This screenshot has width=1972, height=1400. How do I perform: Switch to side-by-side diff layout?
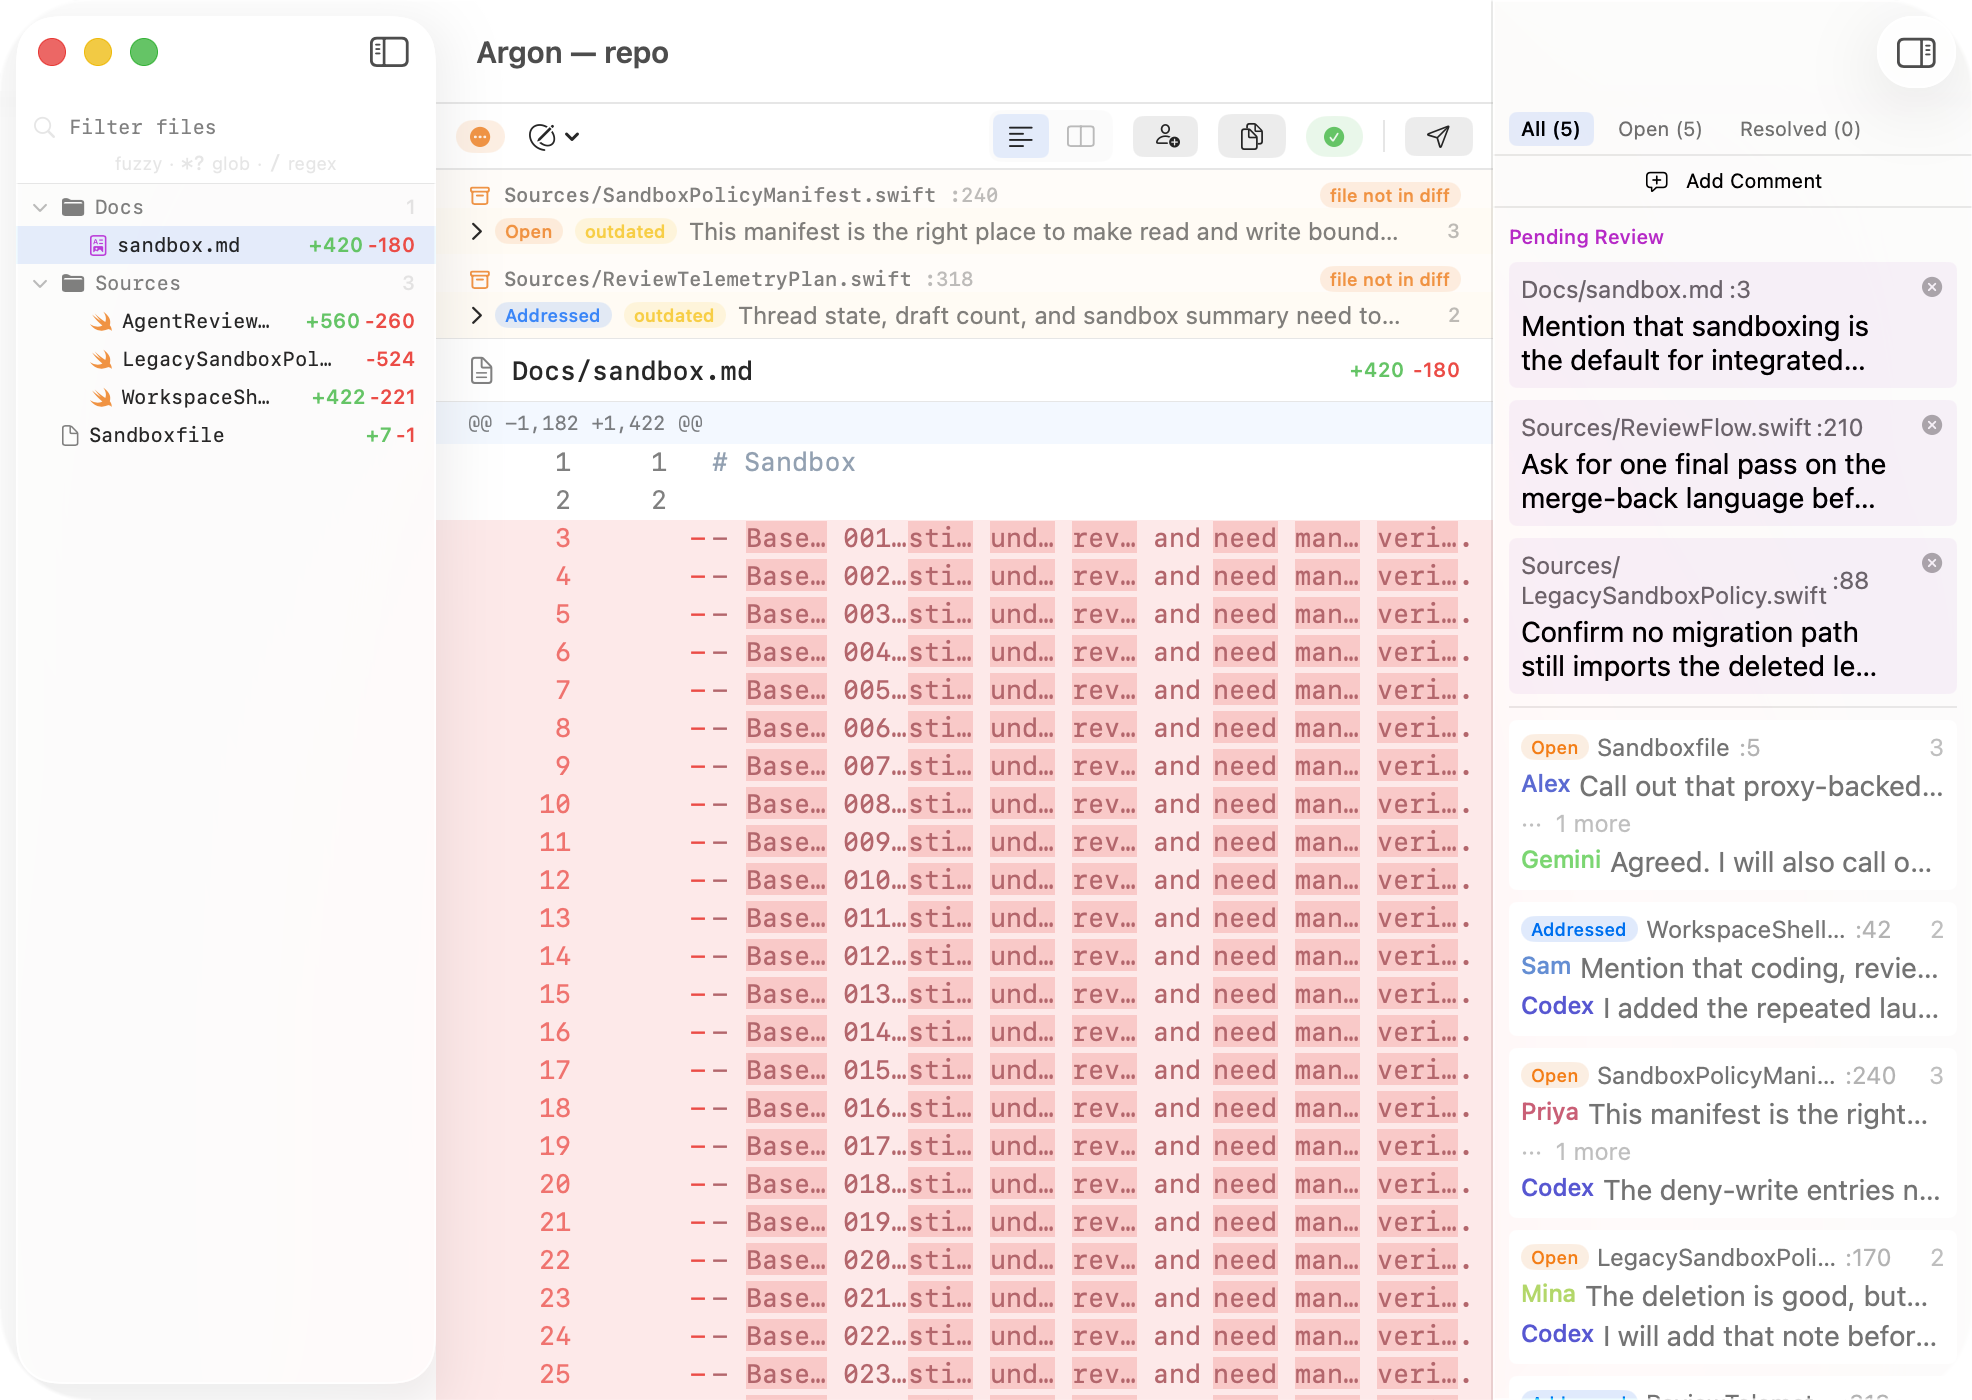click(x=1080, y=136)
